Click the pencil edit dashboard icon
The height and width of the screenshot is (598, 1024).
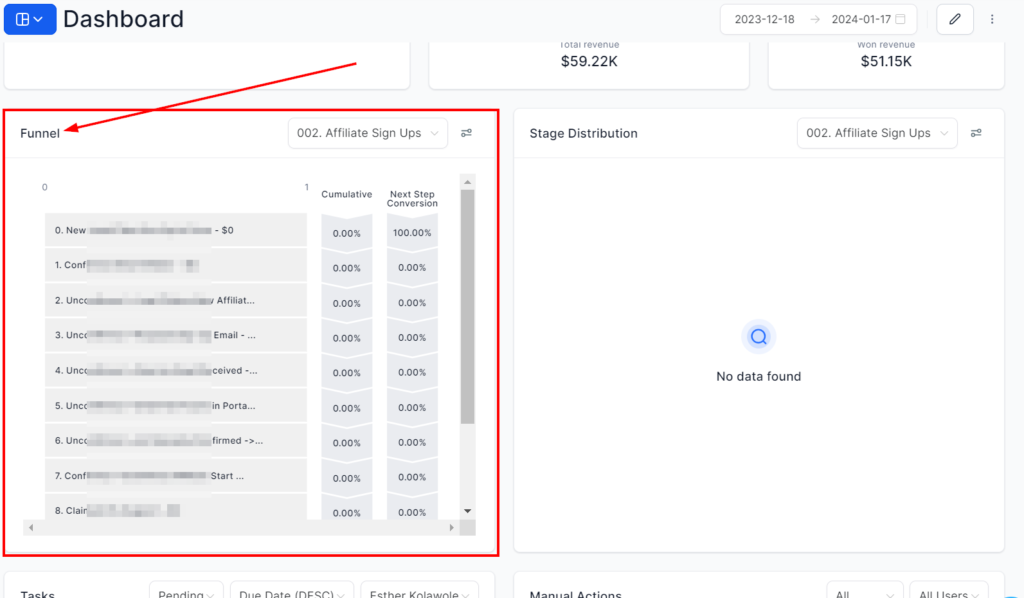(954, 19)
